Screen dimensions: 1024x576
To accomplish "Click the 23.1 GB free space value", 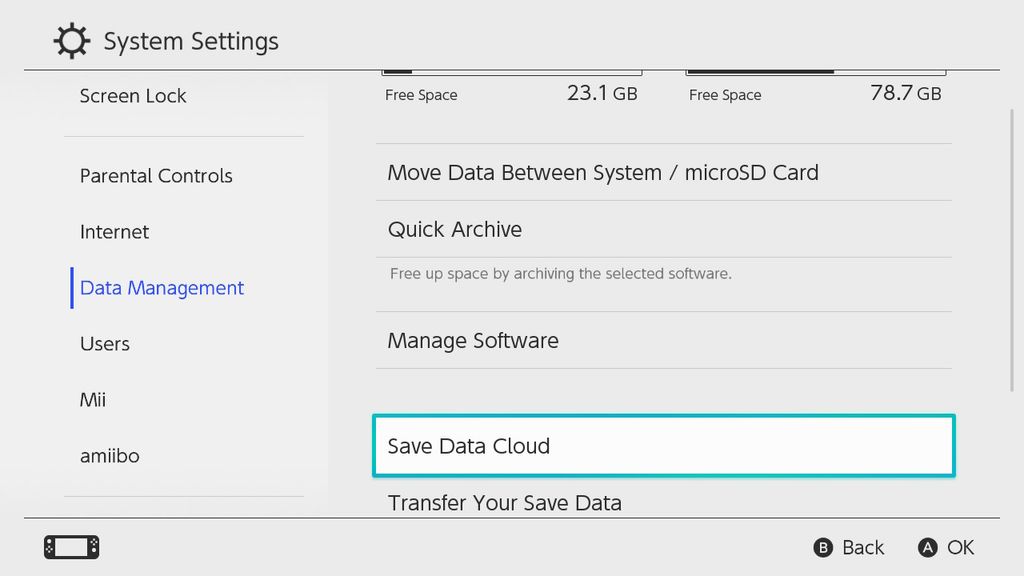I will click(x=602, y=94).
